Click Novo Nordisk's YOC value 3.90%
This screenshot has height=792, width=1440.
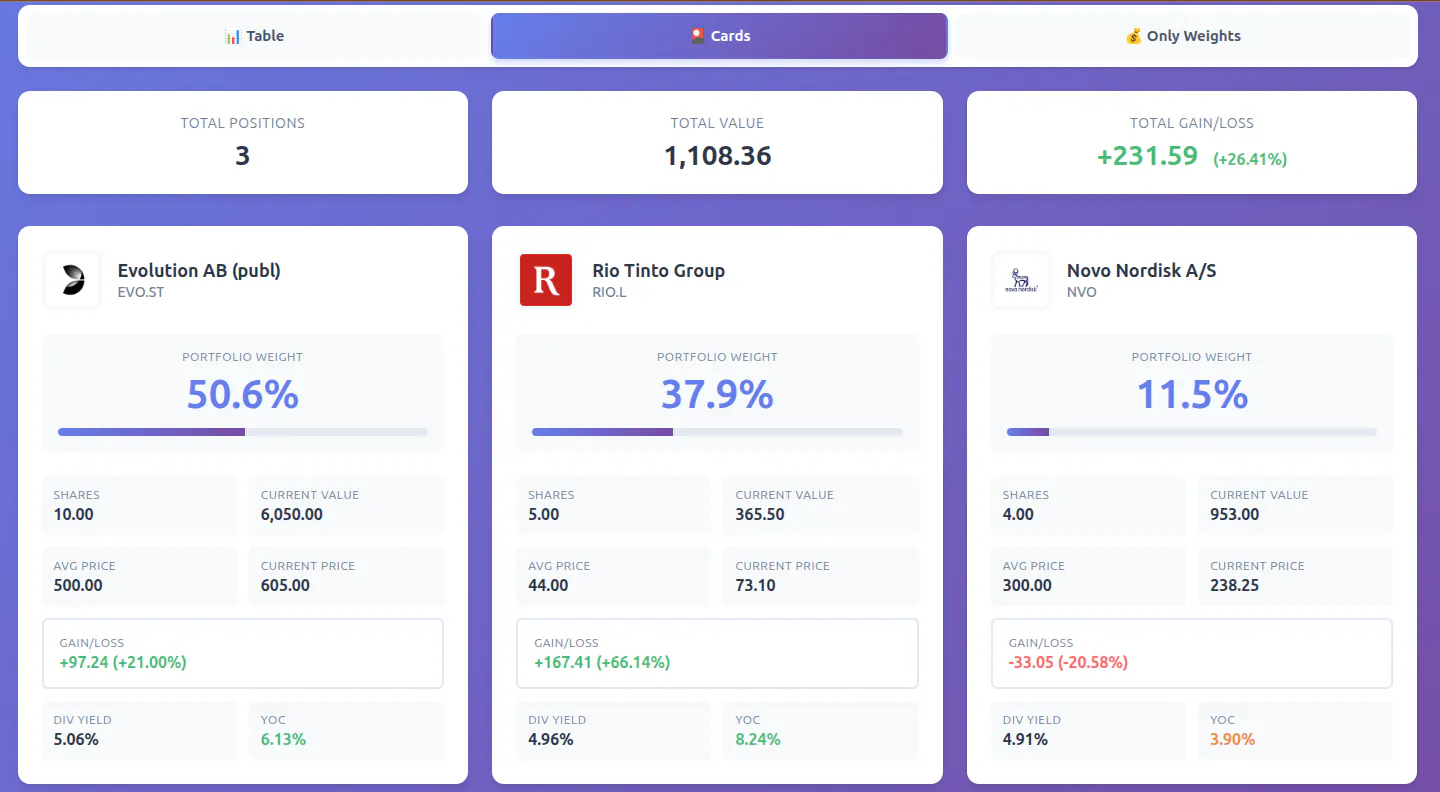[x=1232, y=739]
